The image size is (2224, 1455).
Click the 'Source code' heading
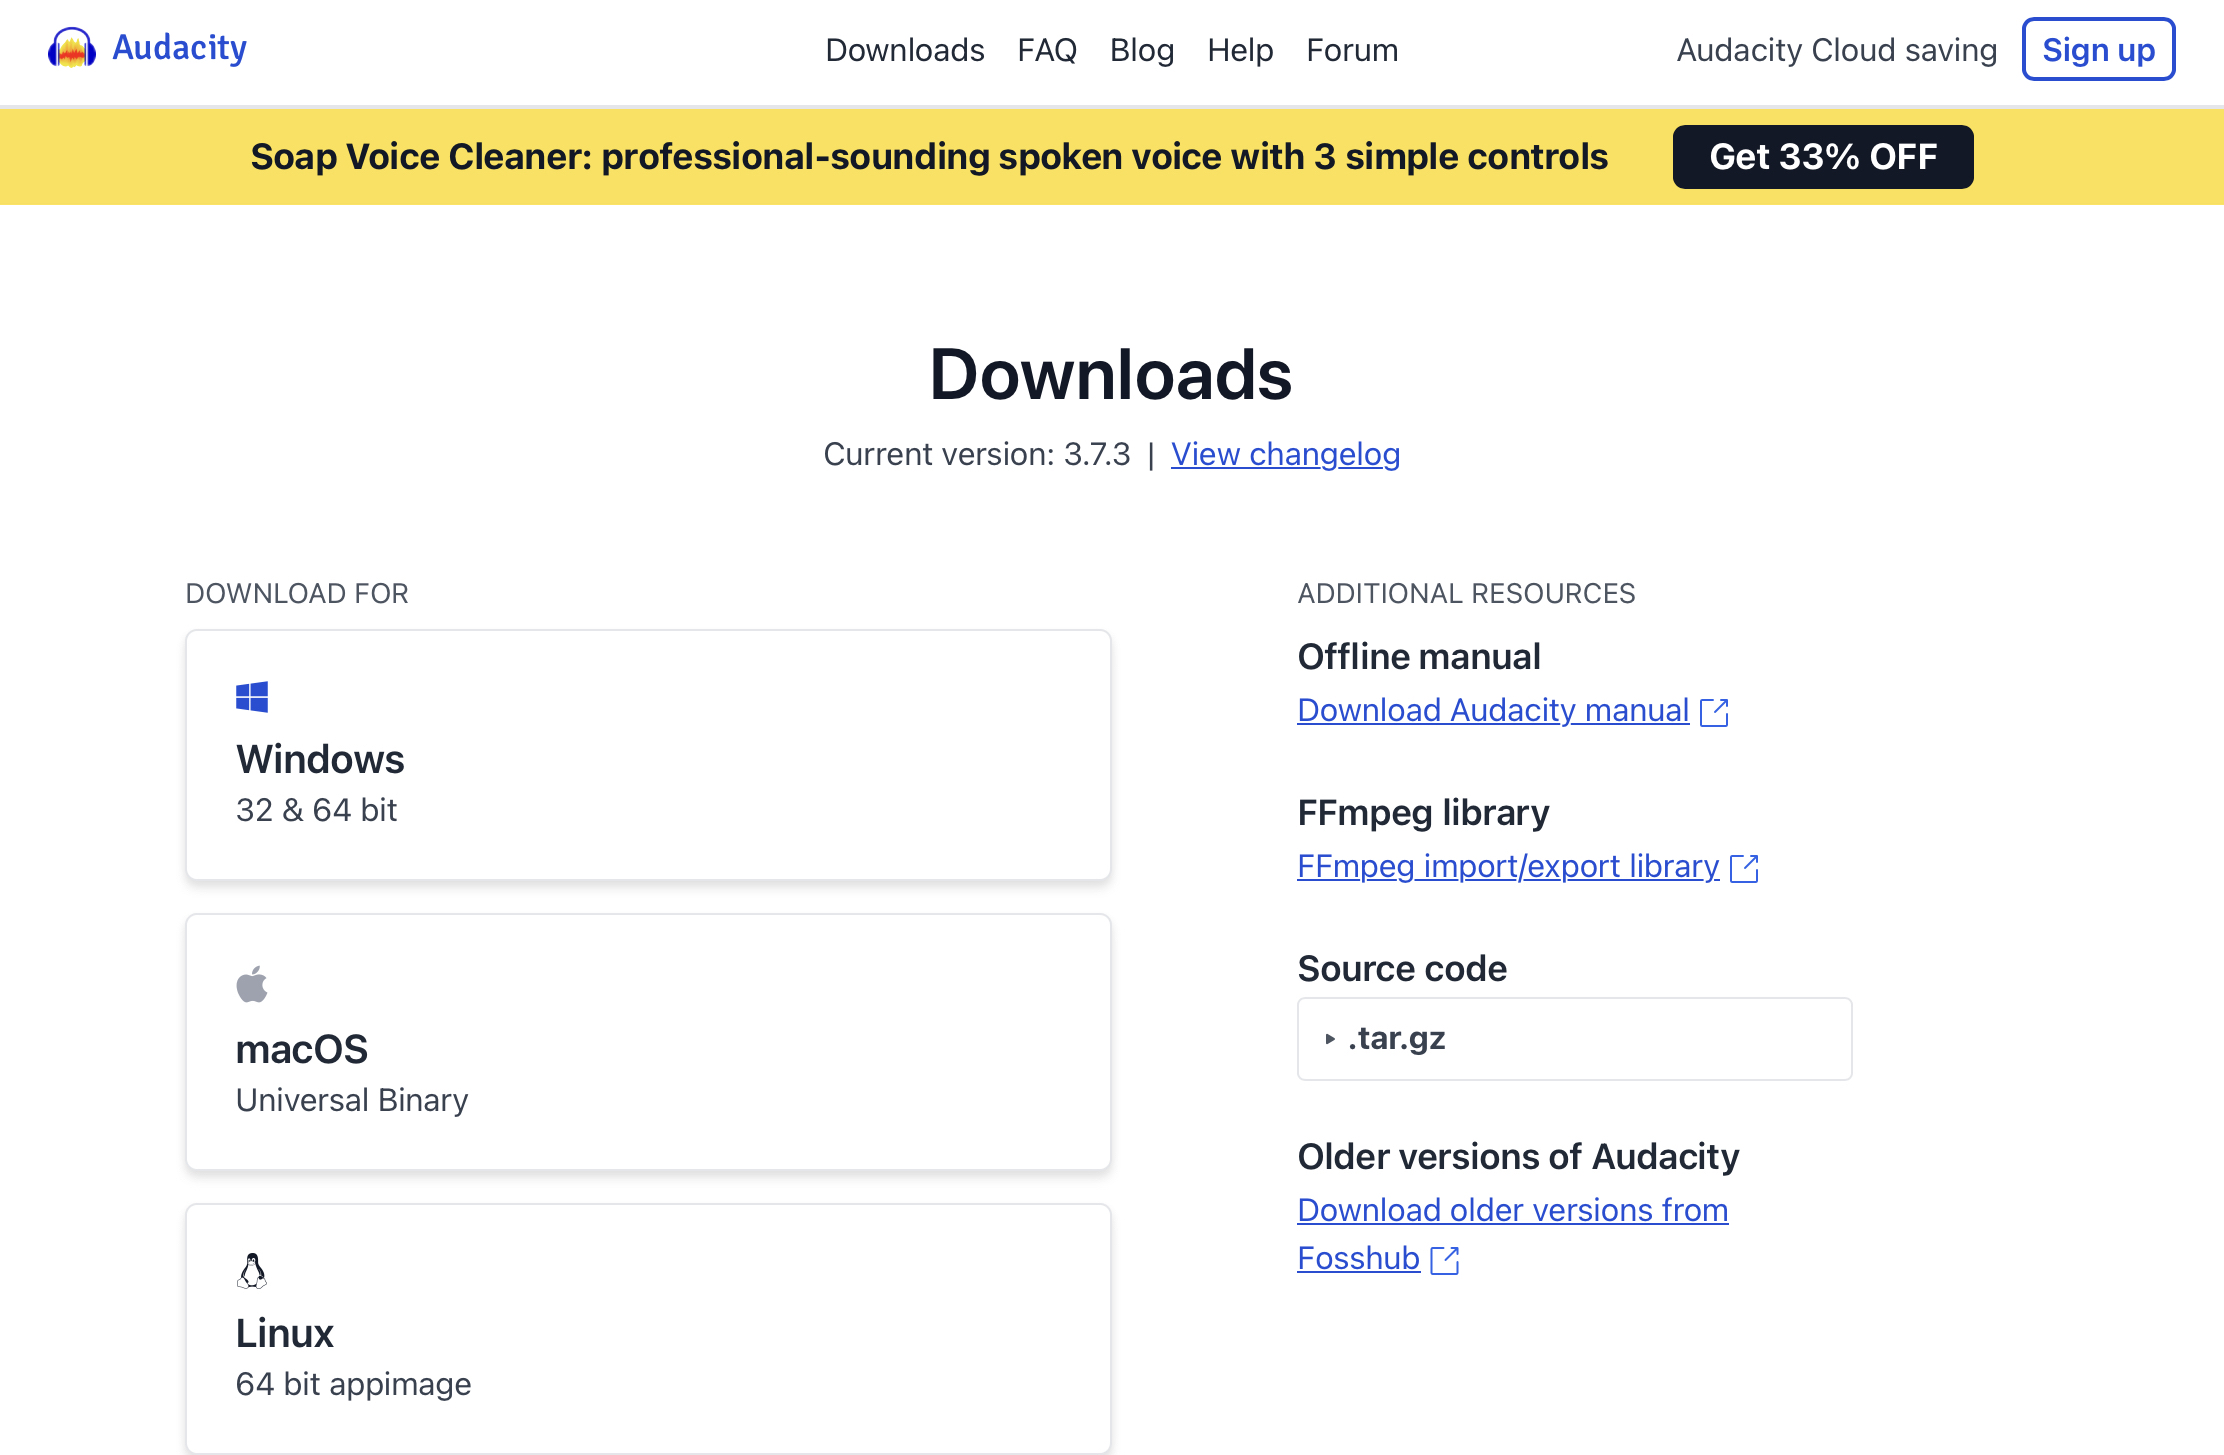(x=1402, y=969)
